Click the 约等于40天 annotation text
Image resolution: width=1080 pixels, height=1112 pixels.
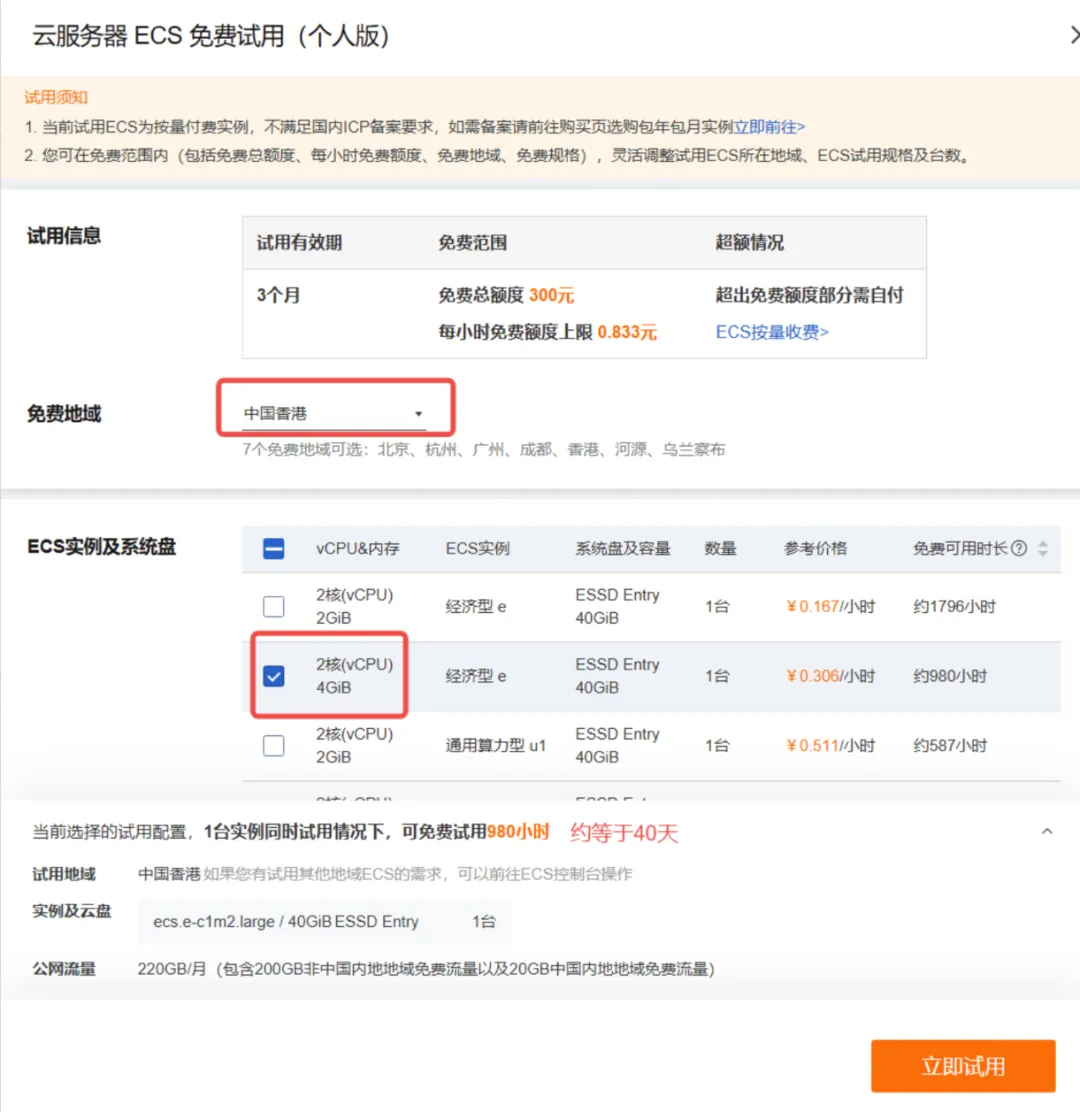(624, 833)
